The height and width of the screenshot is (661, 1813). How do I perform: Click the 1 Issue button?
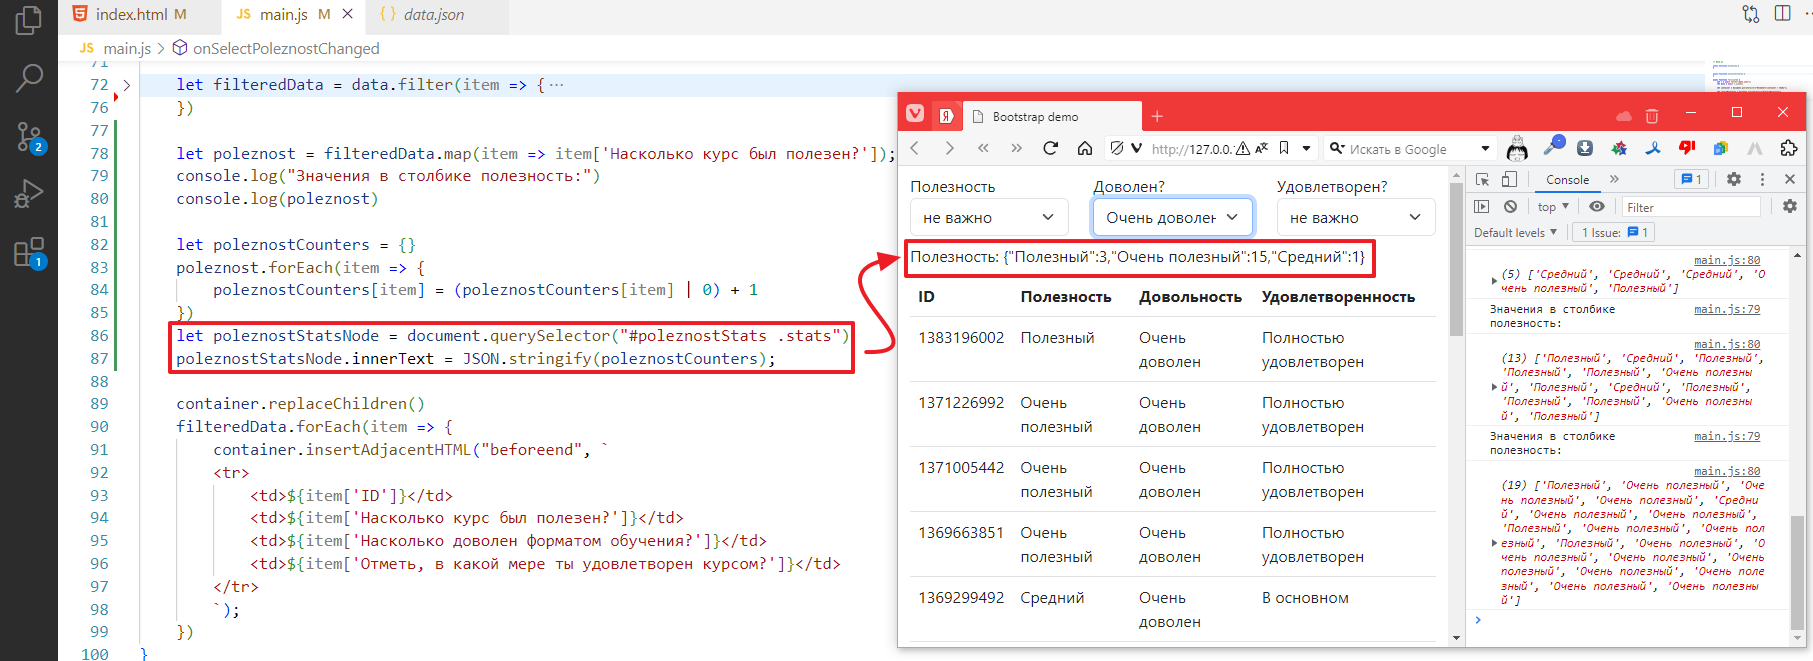tap(1614, 232)
